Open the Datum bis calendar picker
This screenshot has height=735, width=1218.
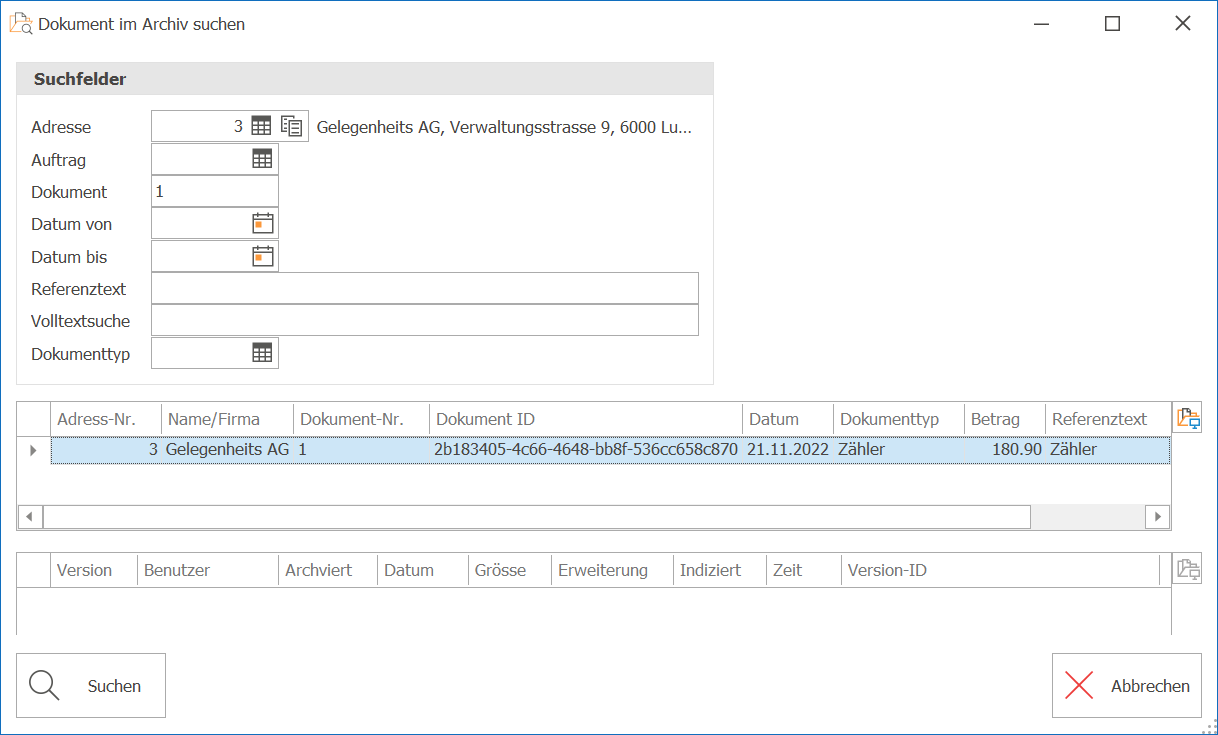point(262,256)
